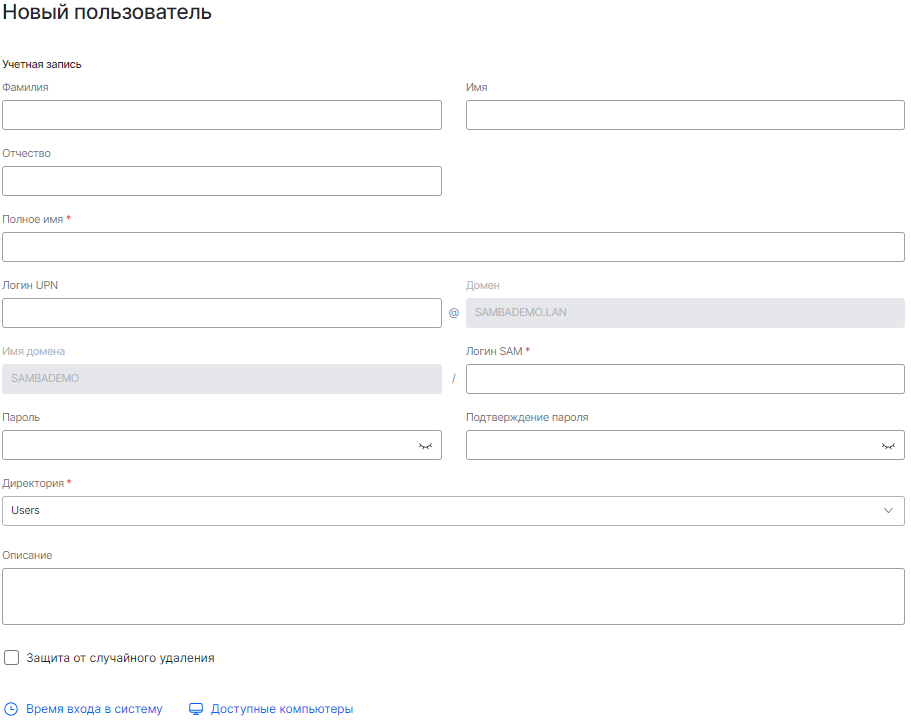Expand Директория list via its chevron arrow

click(891, 510)
